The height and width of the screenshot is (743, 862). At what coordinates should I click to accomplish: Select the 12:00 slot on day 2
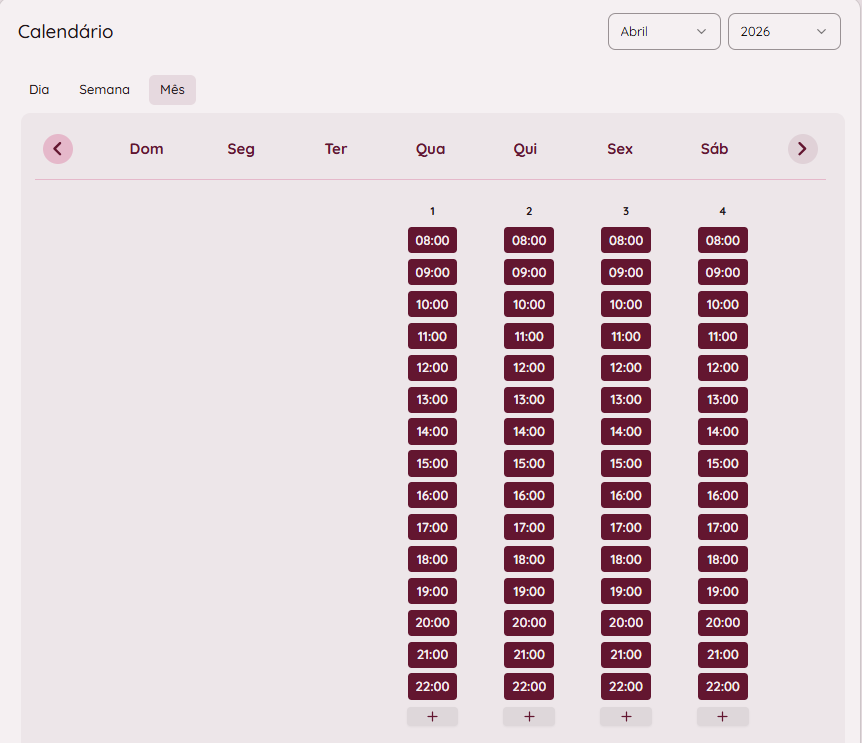coord(529,368)
